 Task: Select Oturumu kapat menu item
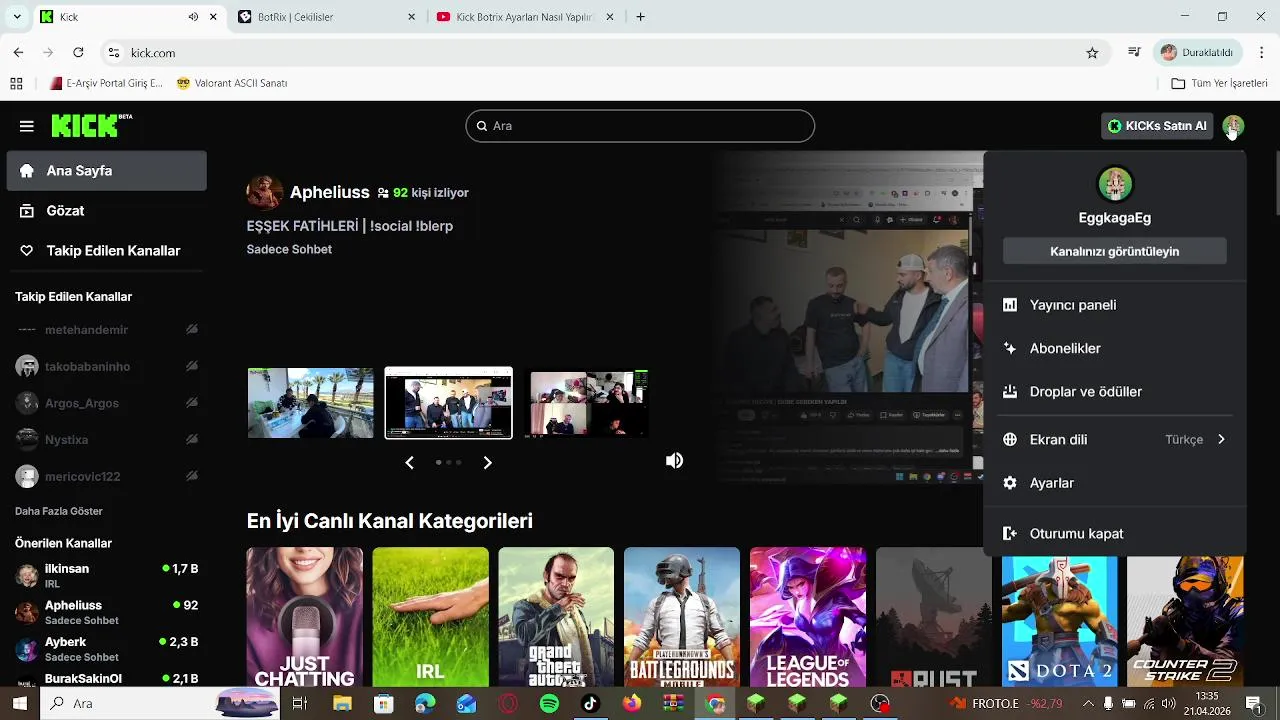click(x=1115, y=534)
